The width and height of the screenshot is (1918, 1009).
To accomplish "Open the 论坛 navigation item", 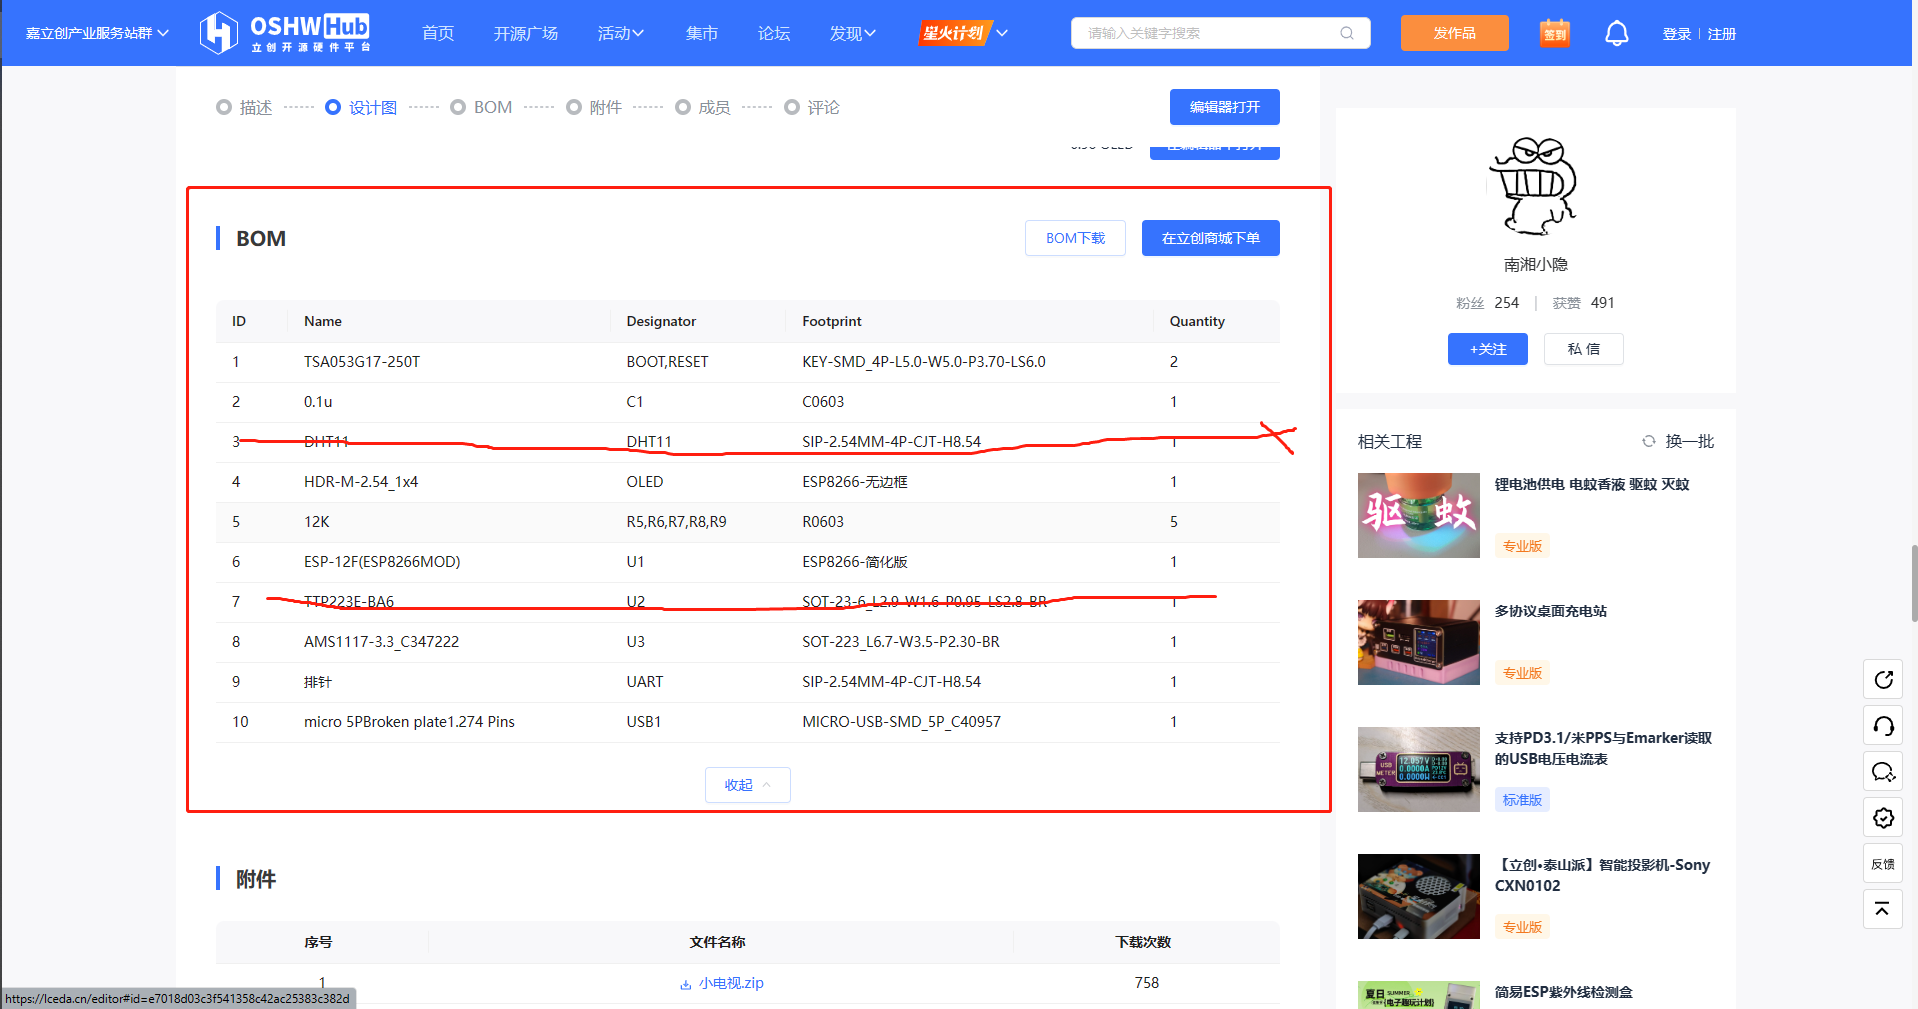I will click(773, 33).
